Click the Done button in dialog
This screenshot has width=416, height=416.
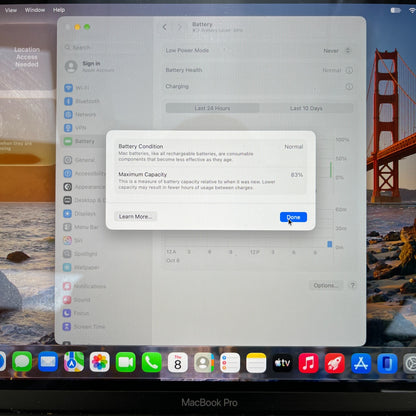pyautogui.click(x=293, y=217)
